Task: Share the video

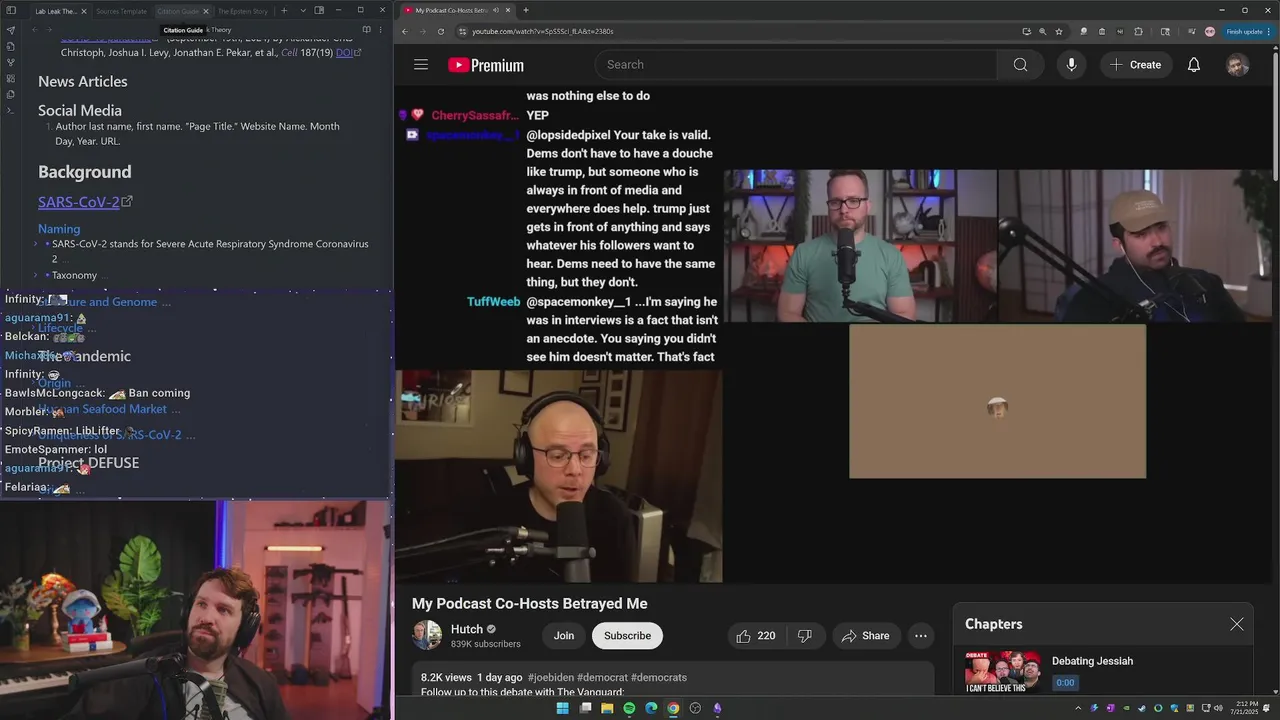Action: coord(866,636)
